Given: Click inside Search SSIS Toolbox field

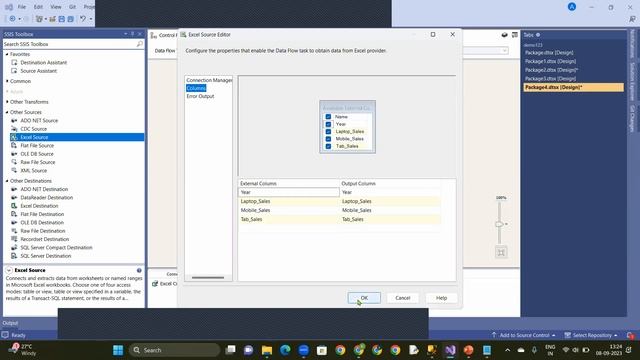Looking at the screenshot, I should 69,44.
